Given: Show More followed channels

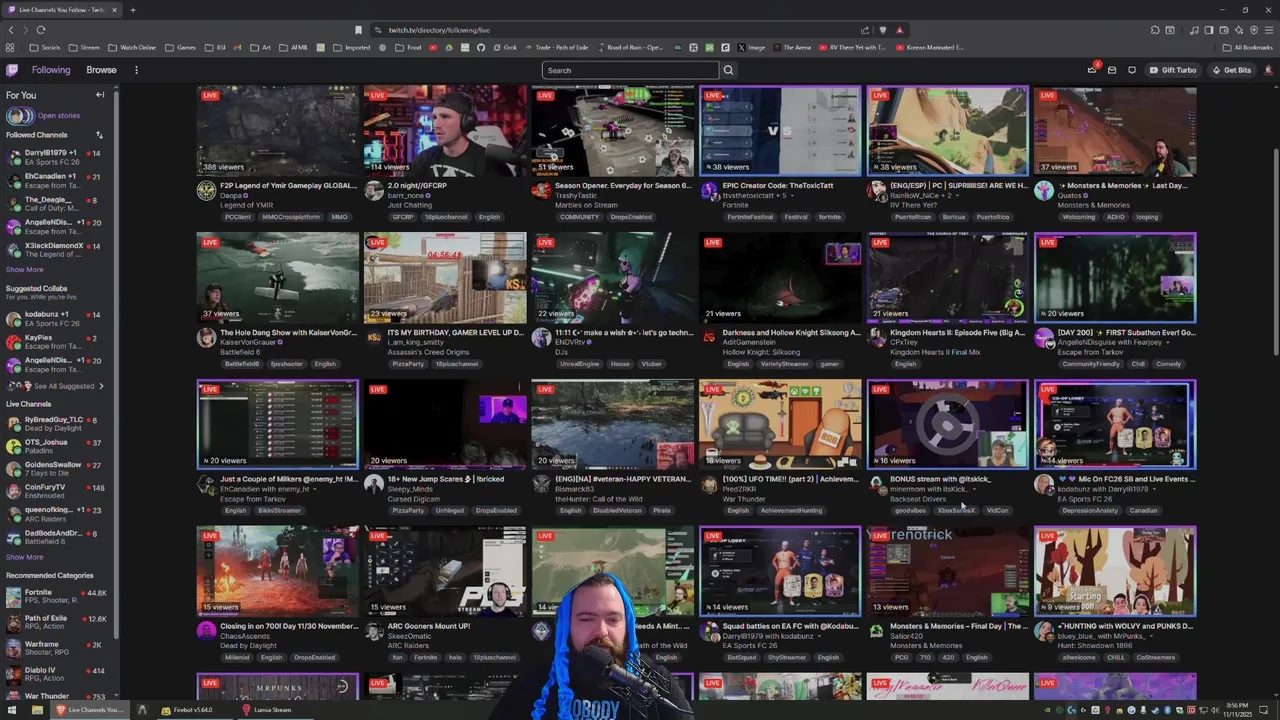Looking at the screenshot, I should tap(25, 269).
